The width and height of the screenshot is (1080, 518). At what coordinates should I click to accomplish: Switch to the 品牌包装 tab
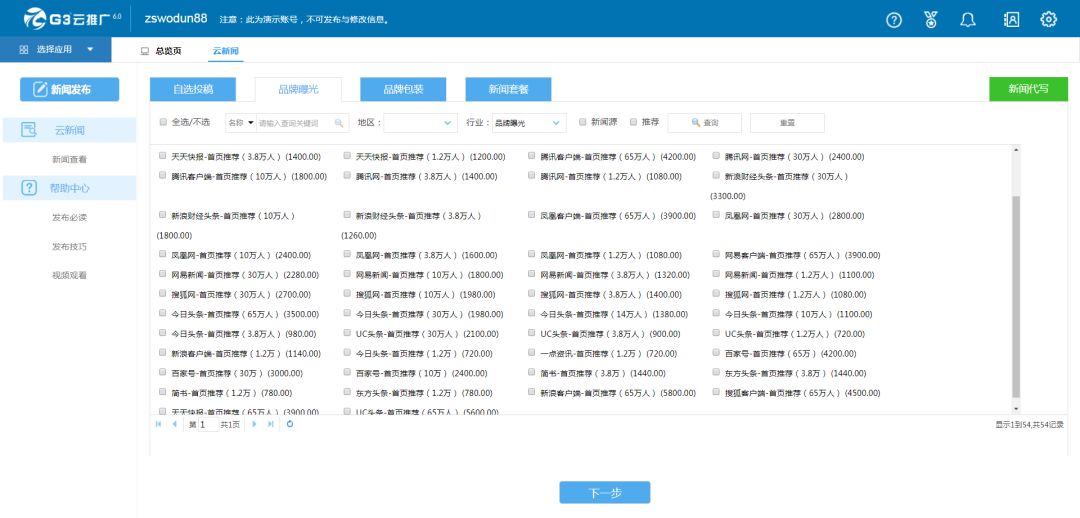(x=403, y=89)
